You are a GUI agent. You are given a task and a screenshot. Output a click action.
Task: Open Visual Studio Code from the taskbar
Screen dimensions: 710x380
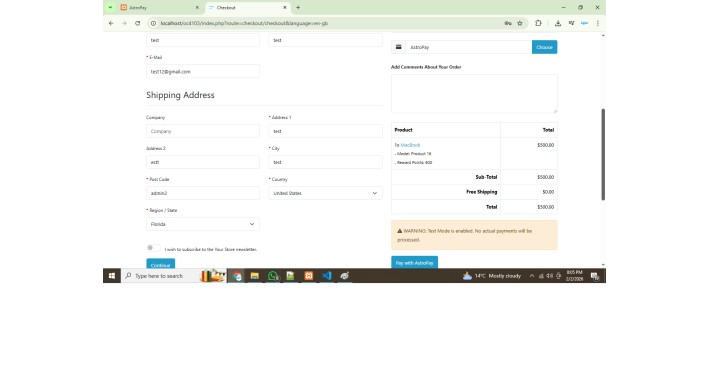(x=326, y=276)
